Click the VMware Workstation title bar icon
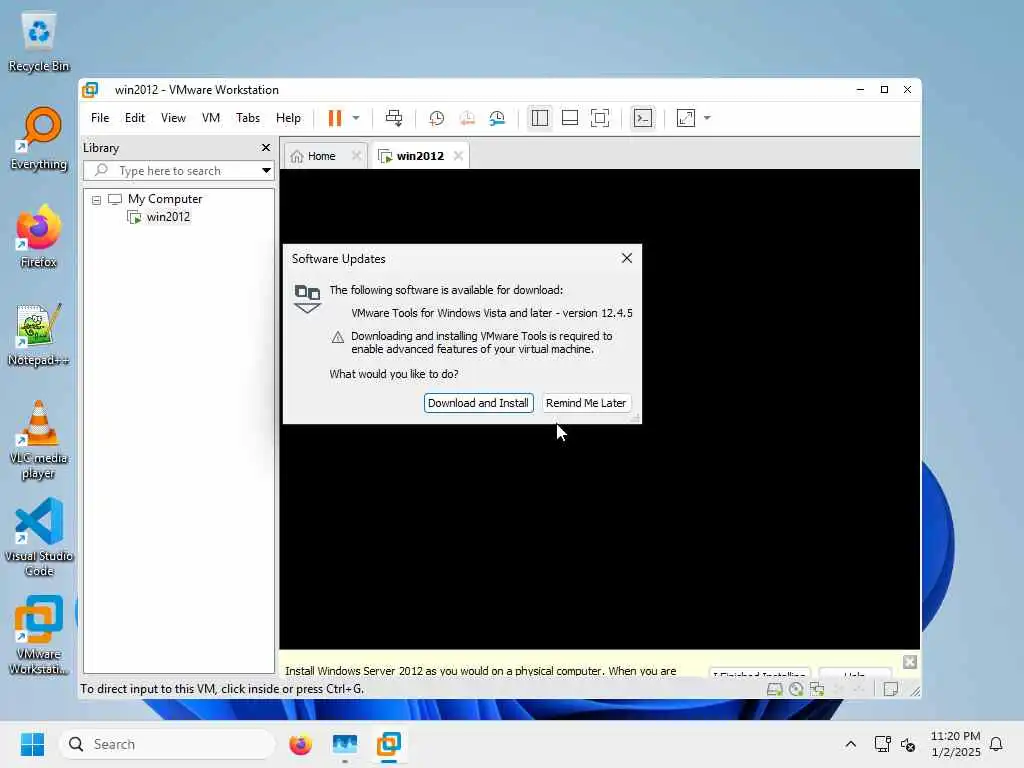The height and width of the screenshot is (768, 1024). (x=90, y=89)
